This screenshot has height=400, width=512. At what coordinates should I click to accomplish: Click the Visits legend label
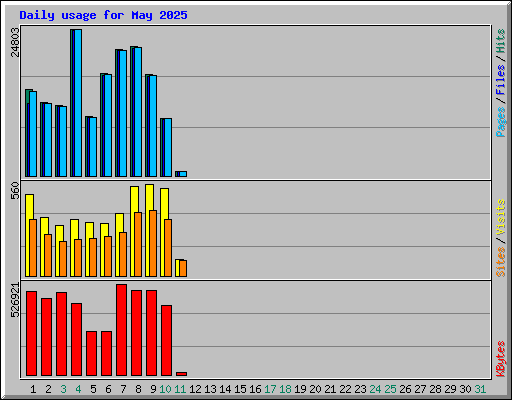pos(501,217)
